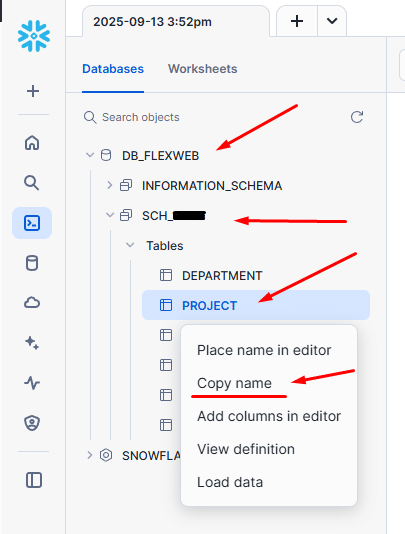Click the DEPARTMENT table icon
The image size is (405, 534).
pos(166,275)
